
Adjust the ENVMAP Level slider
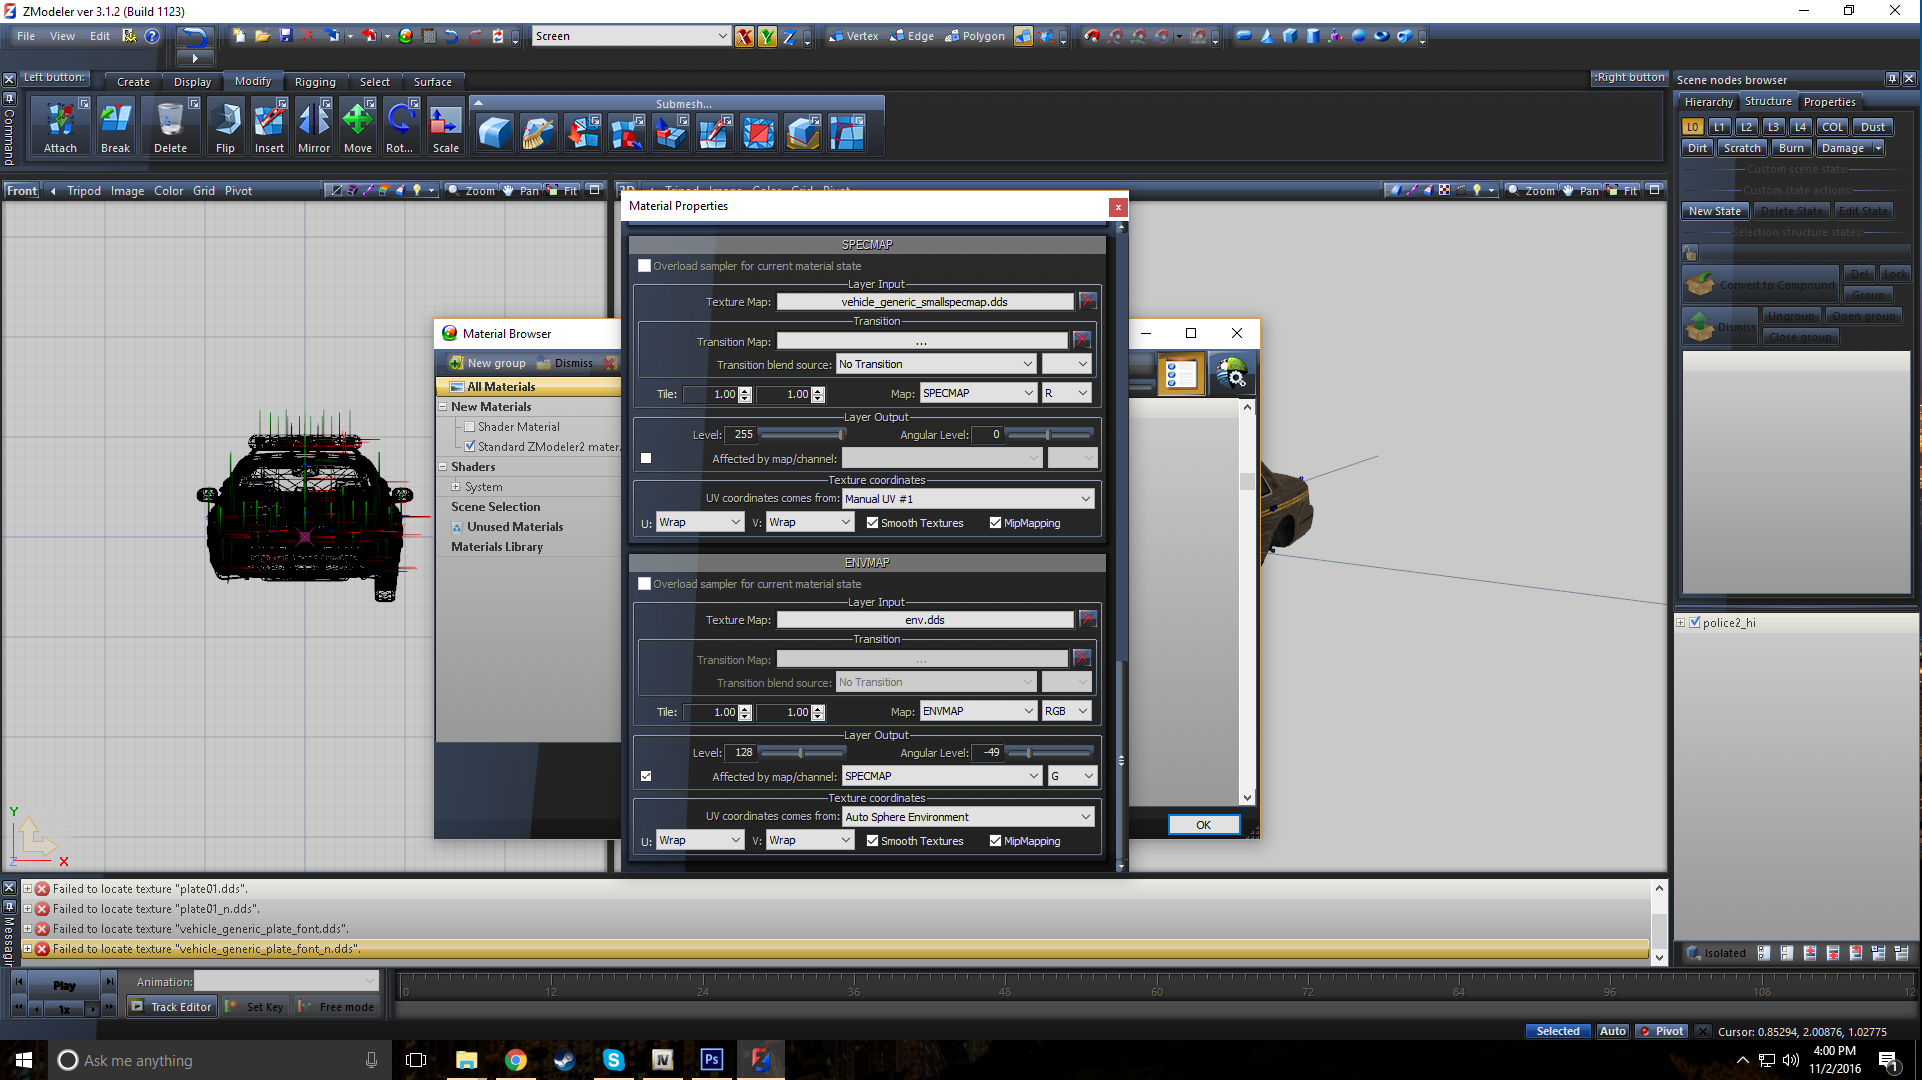801,752
